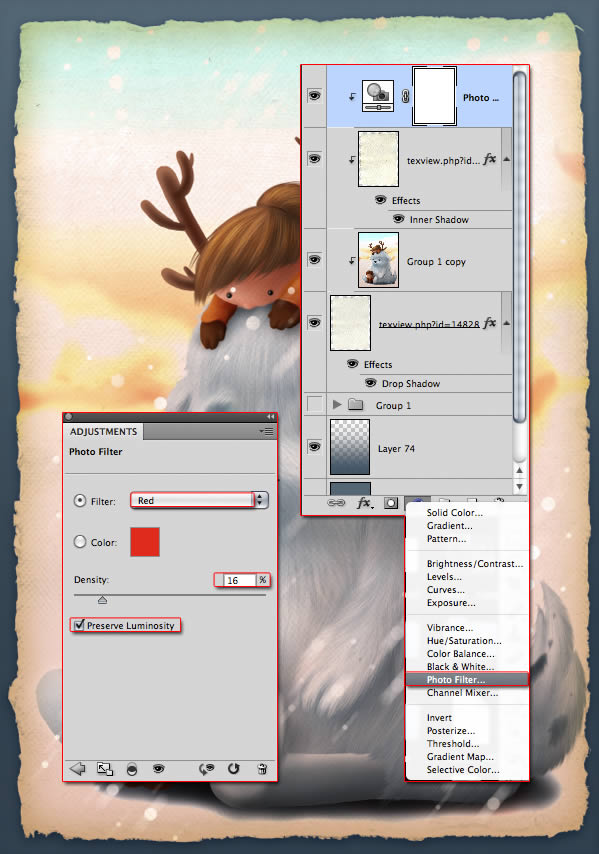Hide the Layer 74 layer
Image resolution: width=599 pixels, height=854 pixels.
coord(315,447)
